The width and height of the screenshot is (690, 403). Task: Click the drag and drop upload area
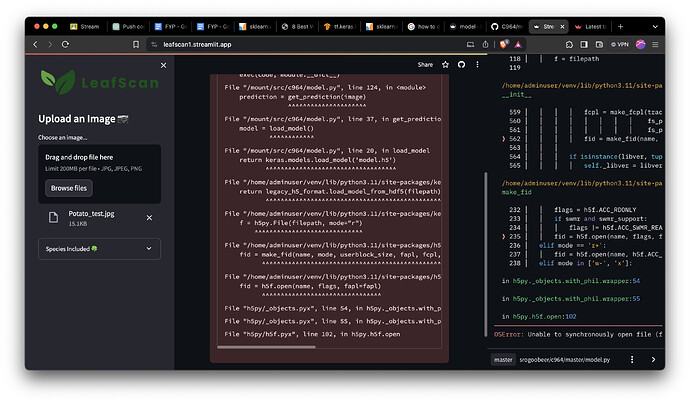coord(99,174)
